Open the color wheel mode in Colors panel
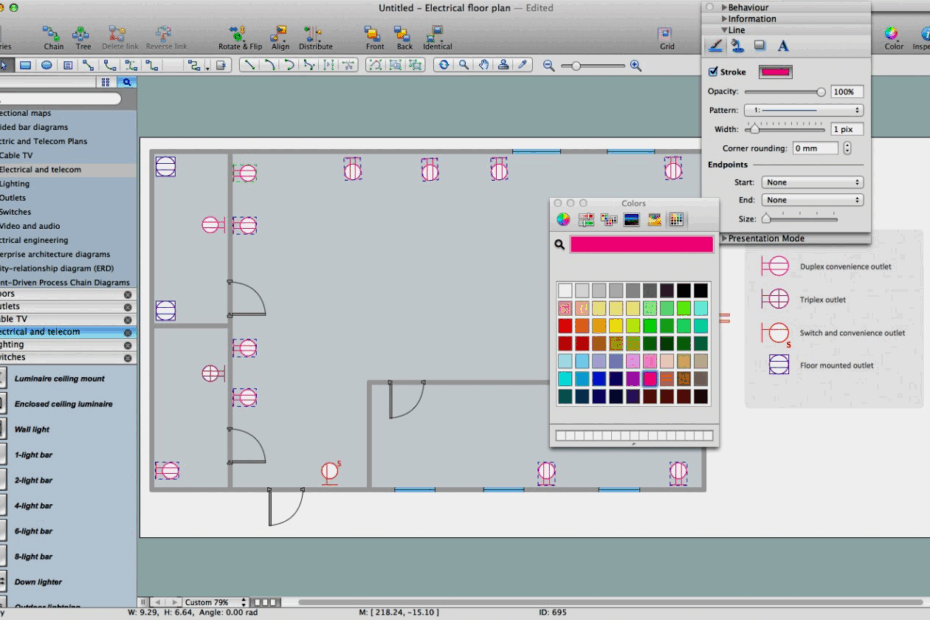Image resolution: width=930 pixels, height=620 pixels. click(x=562, y=219)
